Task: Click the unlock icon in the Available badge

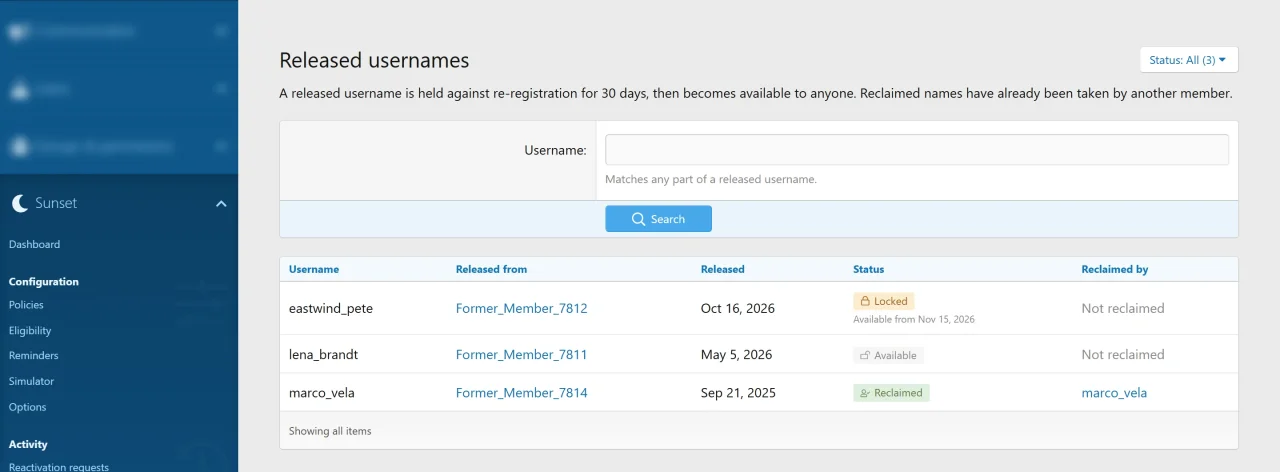Action: click(x=865, y=355)
